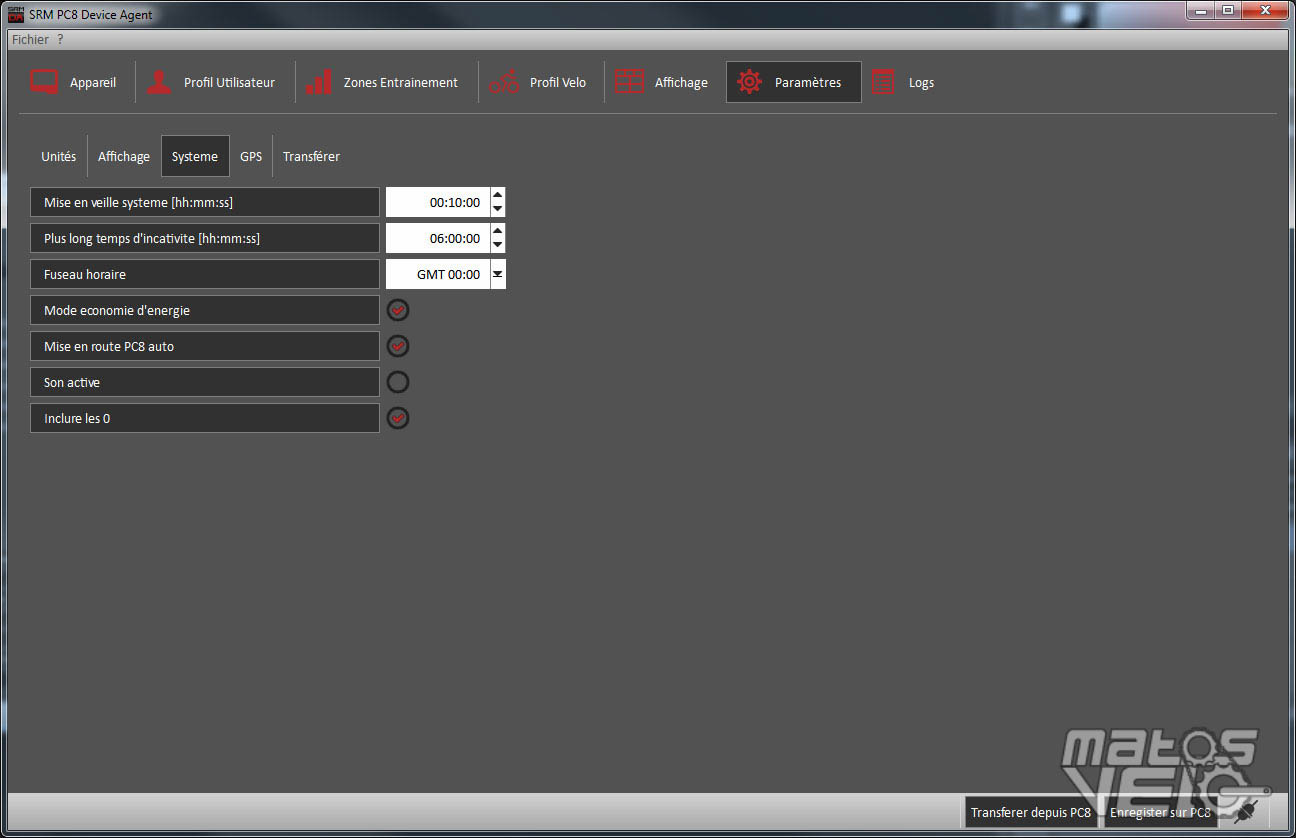Click the 06:00:00 inactivity time field
Image resolution: width=1296 pixels, height=838 pixels.
point(438,238)
